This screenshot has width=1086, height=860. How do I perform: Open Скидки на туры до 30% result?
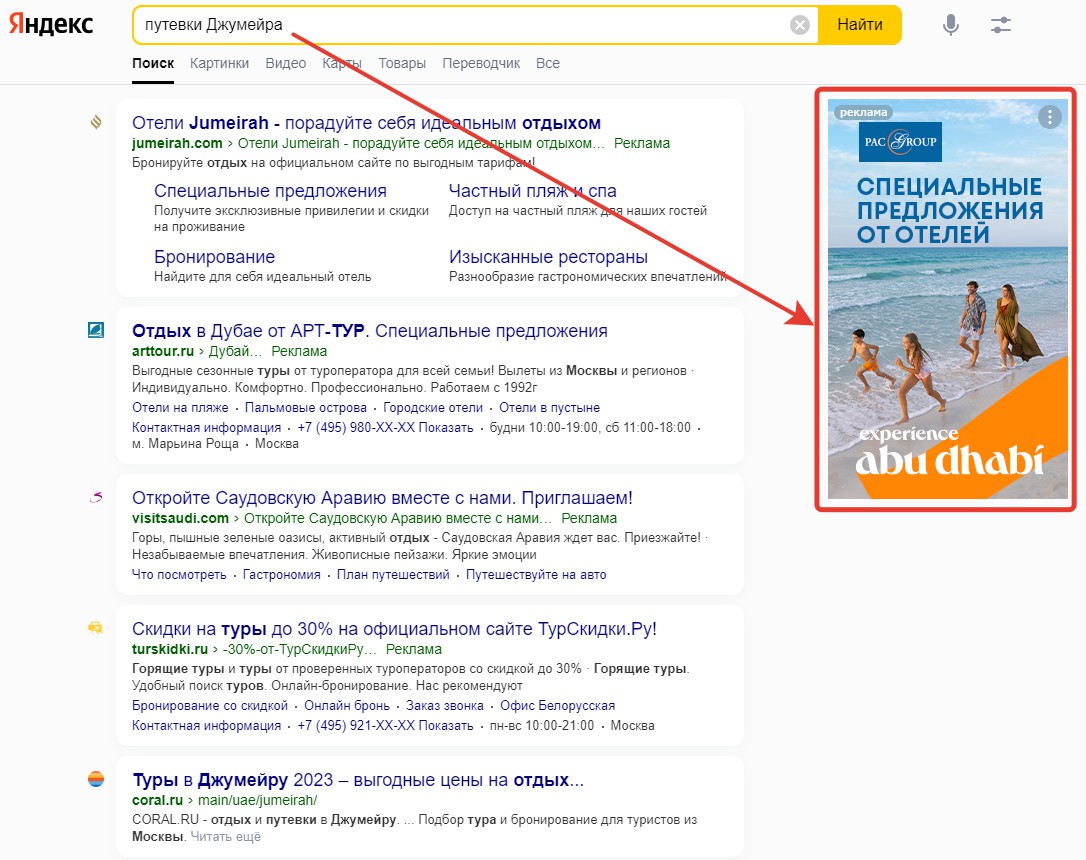394,629
